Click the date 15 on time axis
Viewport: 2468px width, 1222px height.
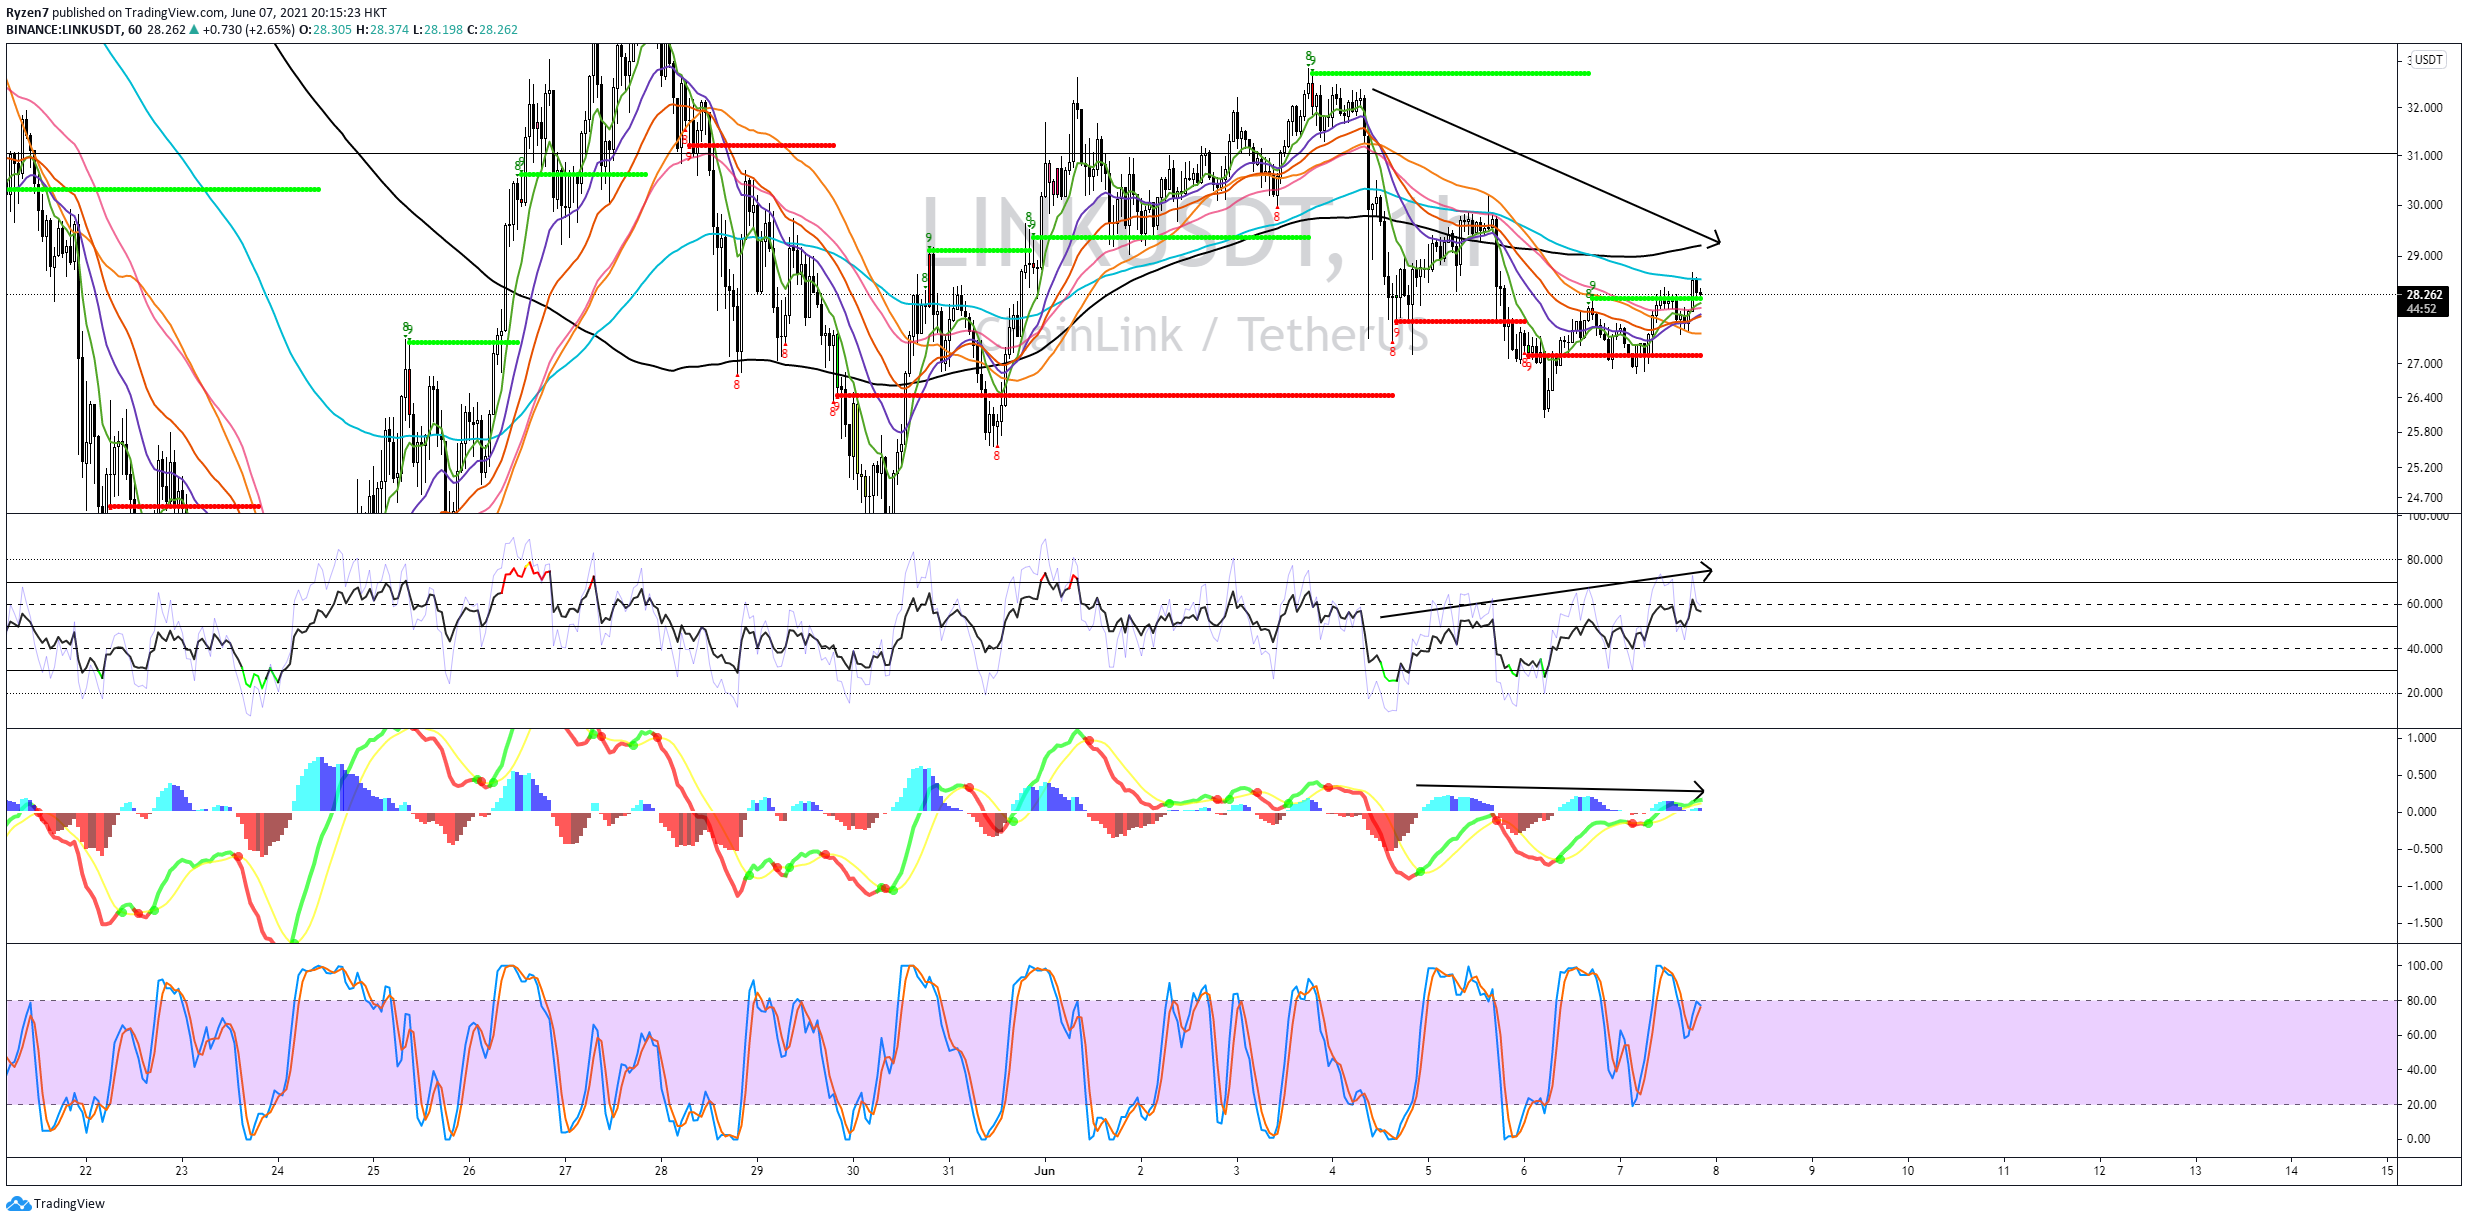2387,1171
